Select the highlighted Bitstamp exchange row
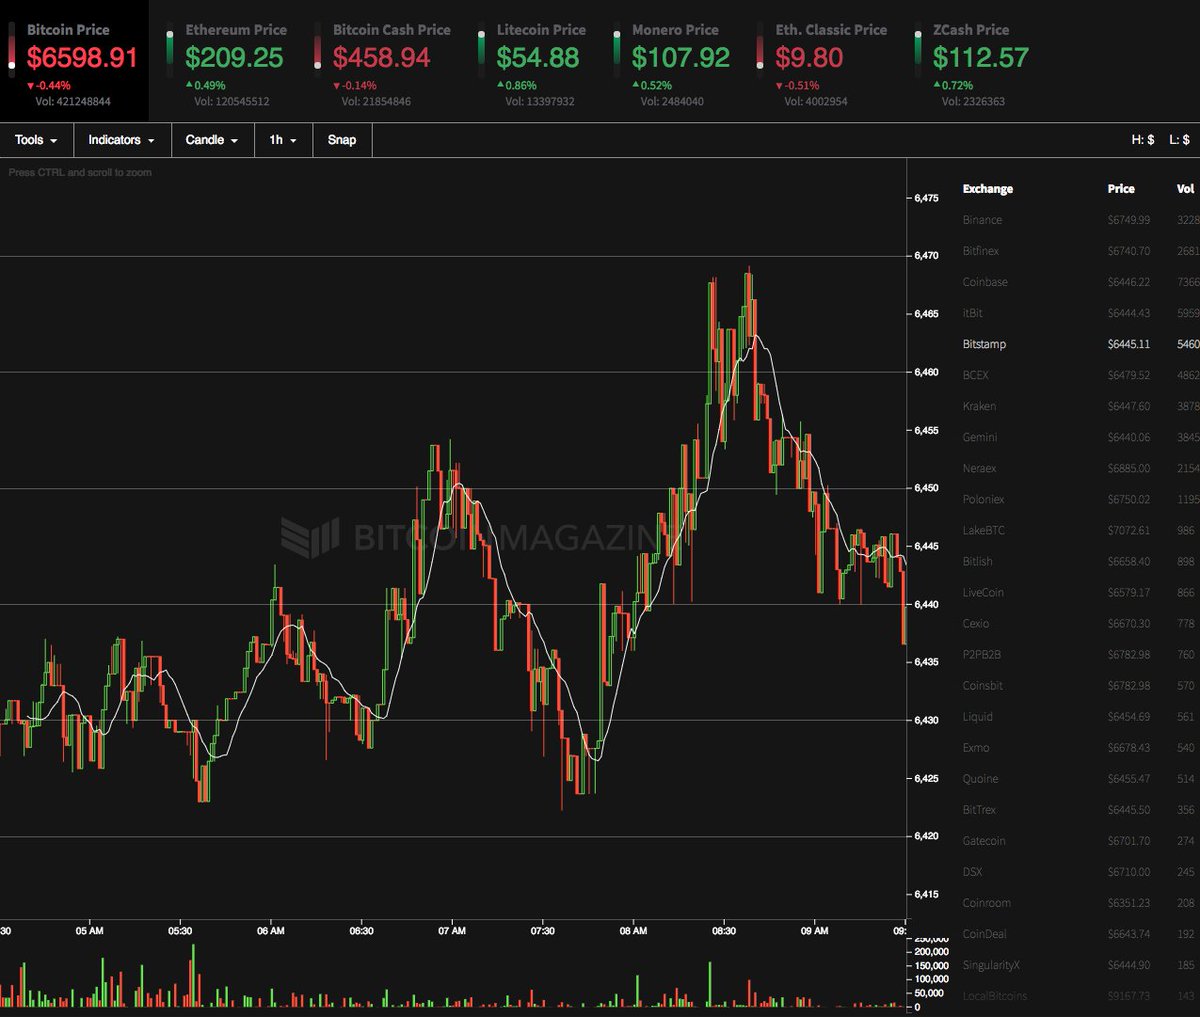 1080,344
